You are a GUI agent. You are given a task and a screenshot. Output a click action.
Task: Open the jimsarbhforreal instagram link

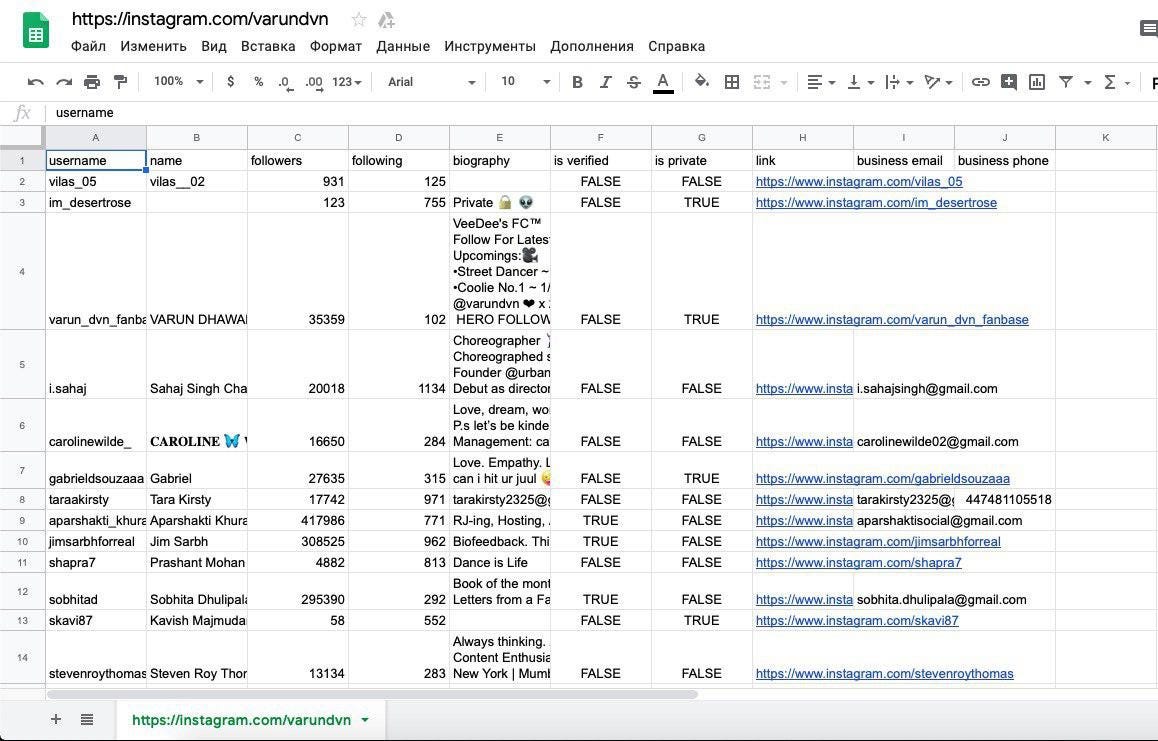tap(878, 542)
